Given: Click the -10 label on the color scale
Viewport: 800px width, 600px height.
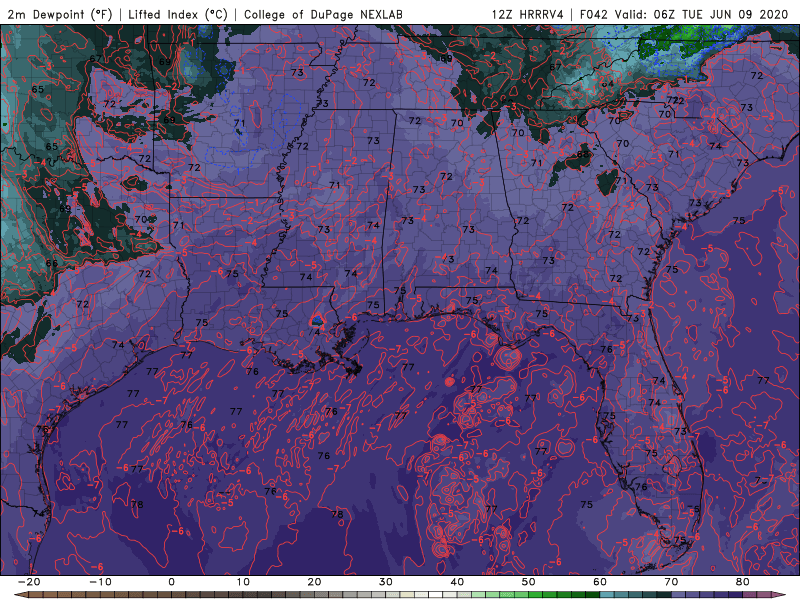Looking at the screenshot, I should pyautogui.click(x=100, y=582).
